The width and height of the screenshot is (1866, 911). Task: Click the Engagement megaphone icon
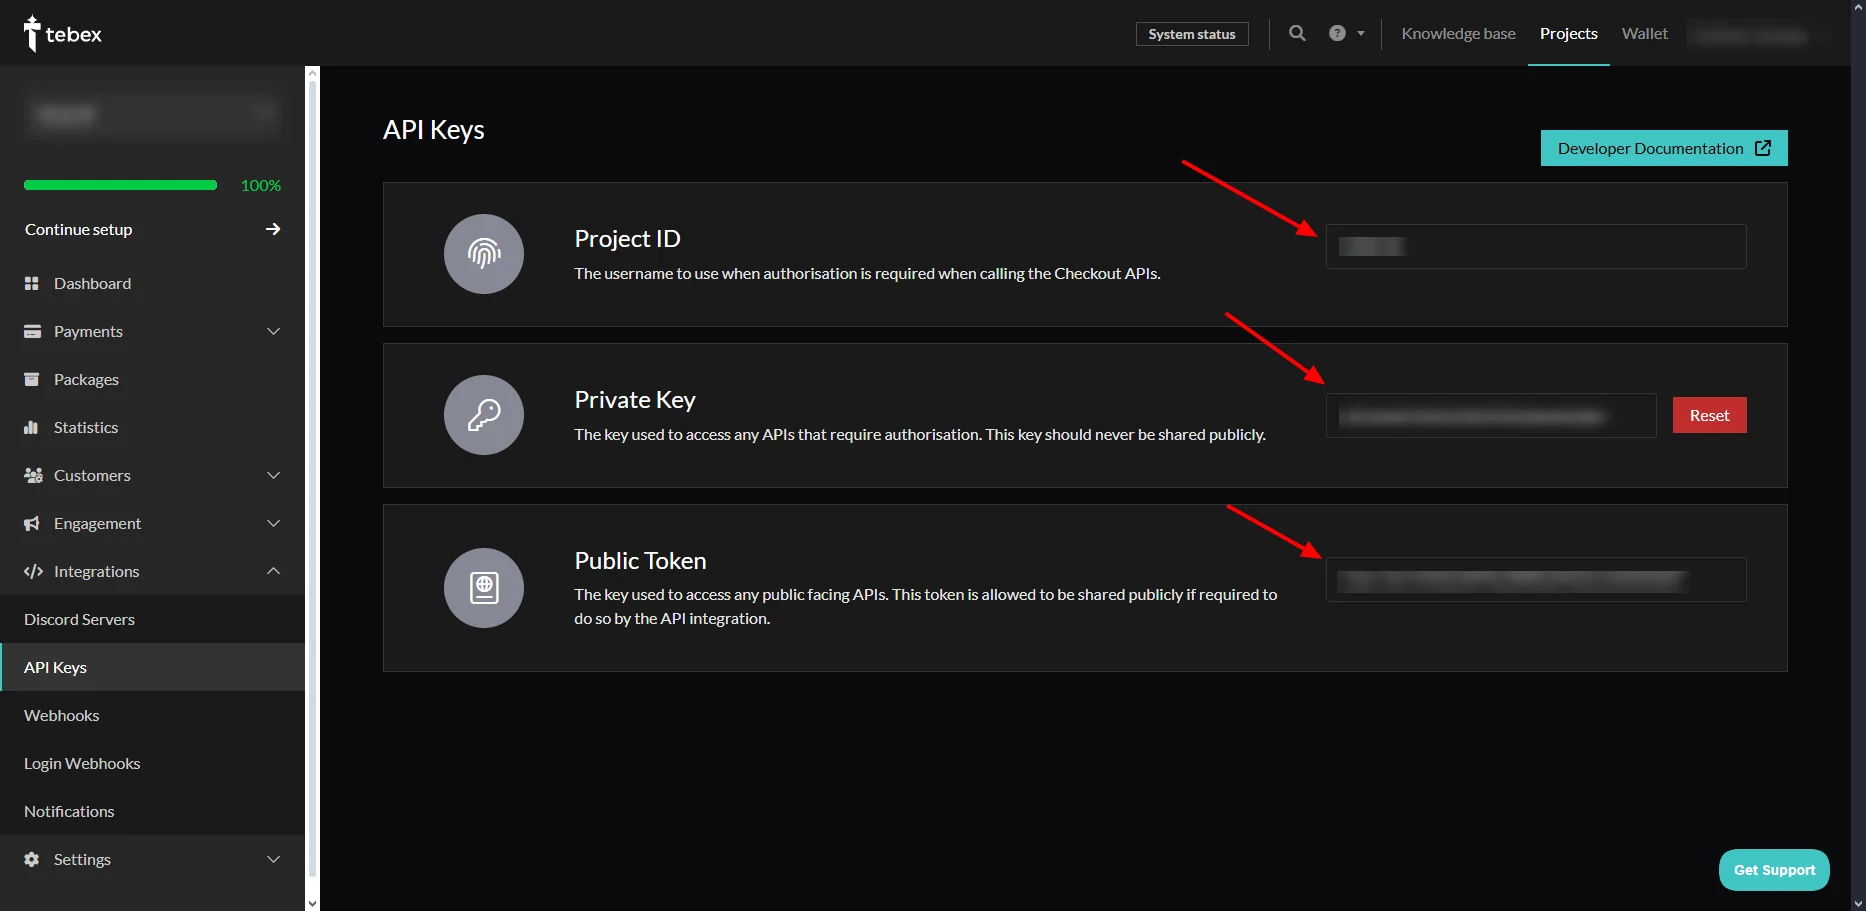pyautogui.click(x=32, y=524)
